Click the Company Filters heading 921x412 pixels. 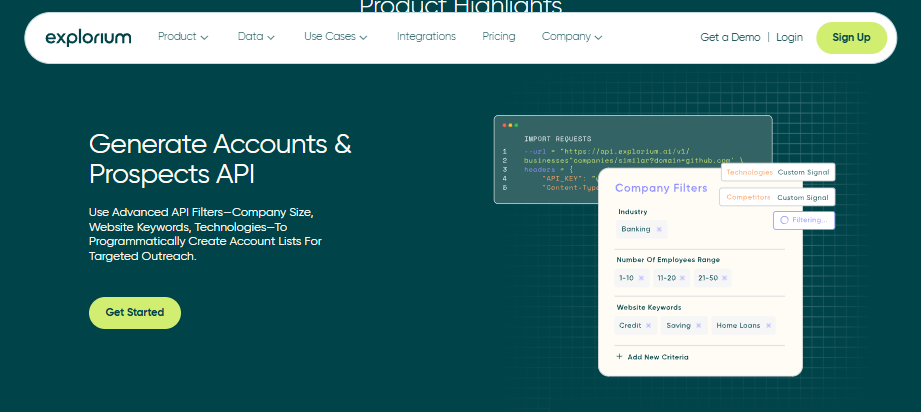[661, 188]
